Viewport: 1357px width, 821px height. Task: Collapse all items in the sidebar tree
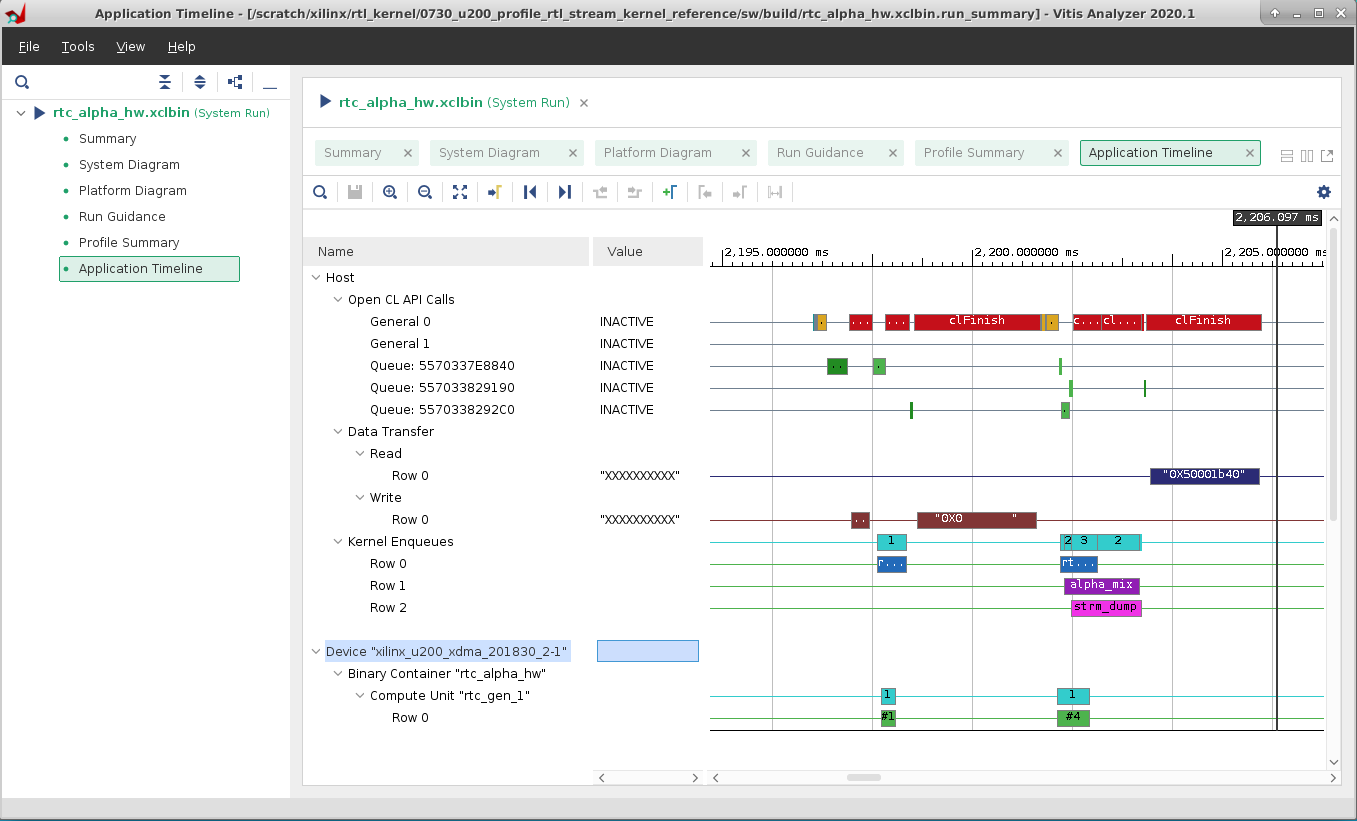(165, 82)
